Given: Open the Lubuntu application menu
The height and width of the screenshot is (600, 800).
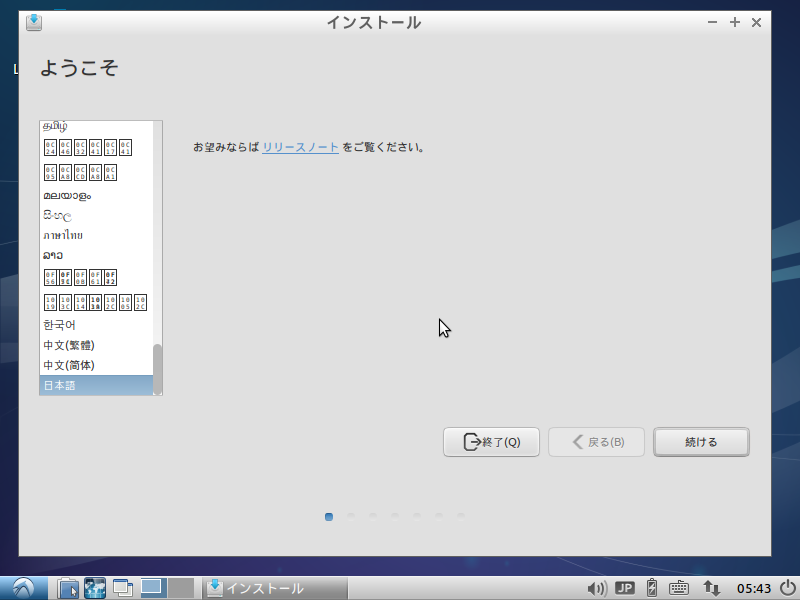Looking at the screenshot, I should [21, 588].
